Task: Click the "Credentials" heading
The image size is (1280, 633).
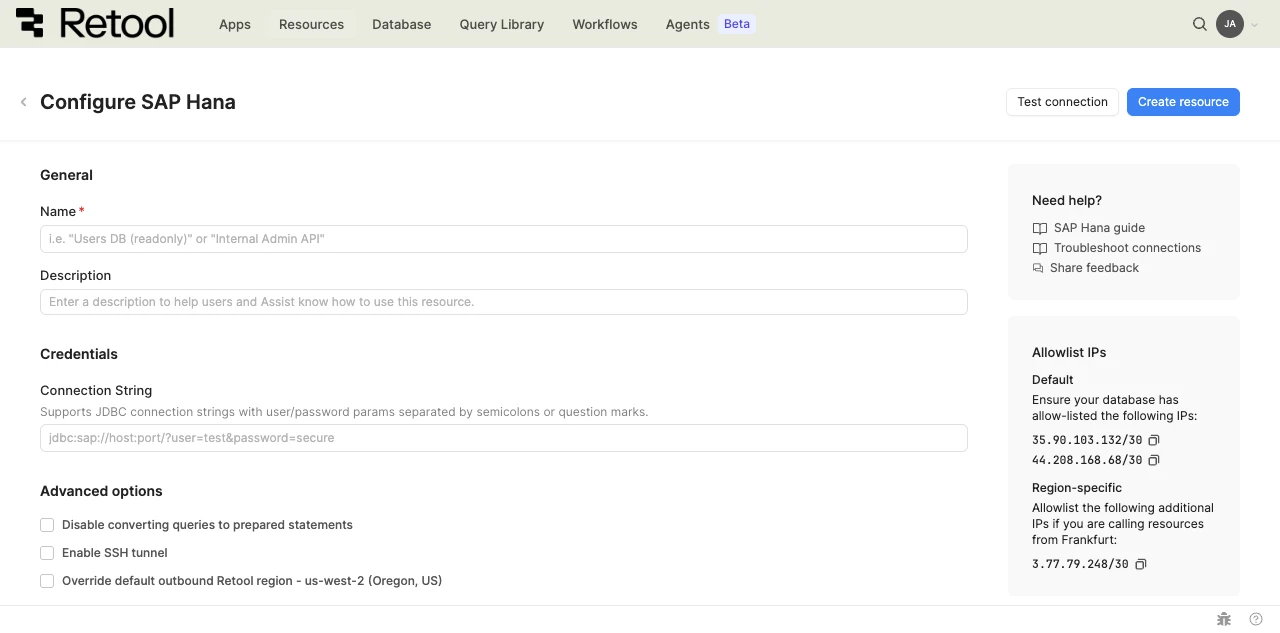Action: tap(79, 354)
